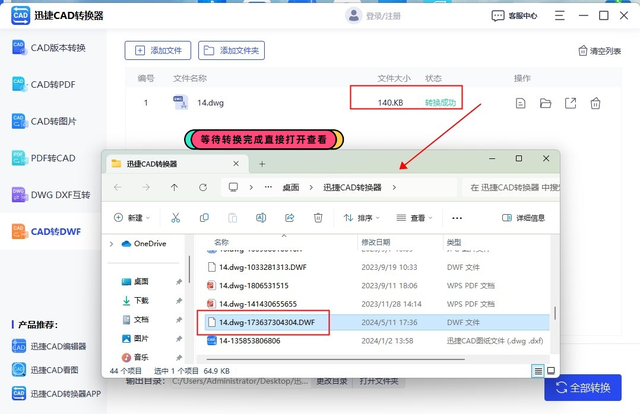Viewport: 640px width, 414px height.
Task: Click the share/export icon for 14.dwg
Action: [570, 103]
